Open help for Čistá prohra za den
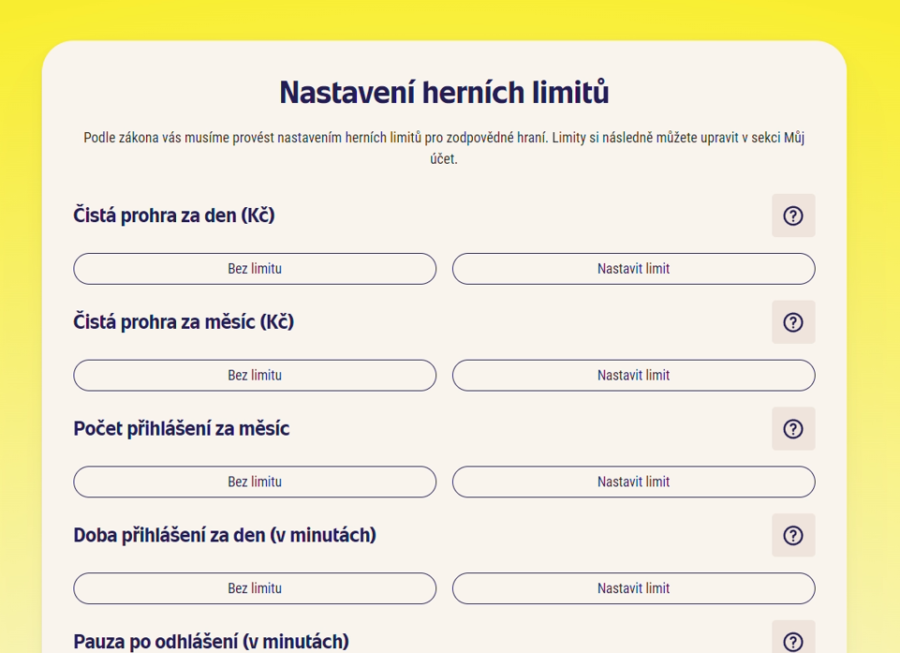 pyautogui.click(x=793, y=216)
